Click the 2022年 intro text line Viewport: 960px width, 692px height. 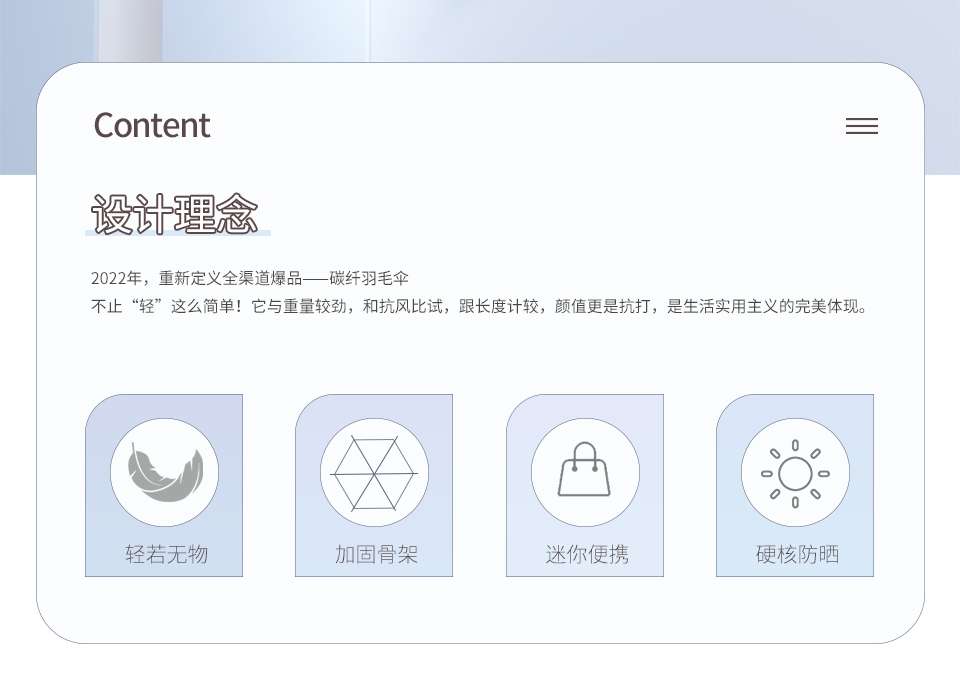point(250,278)
